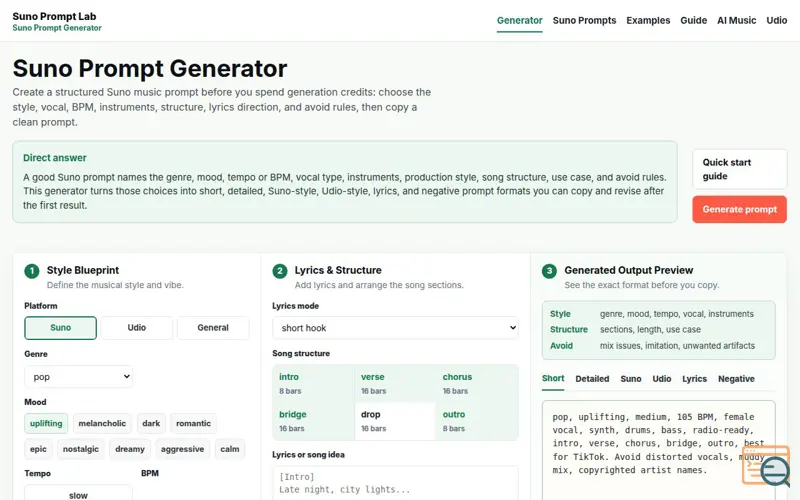
Task: Toggle the calm mood chip
Action: 230,449
